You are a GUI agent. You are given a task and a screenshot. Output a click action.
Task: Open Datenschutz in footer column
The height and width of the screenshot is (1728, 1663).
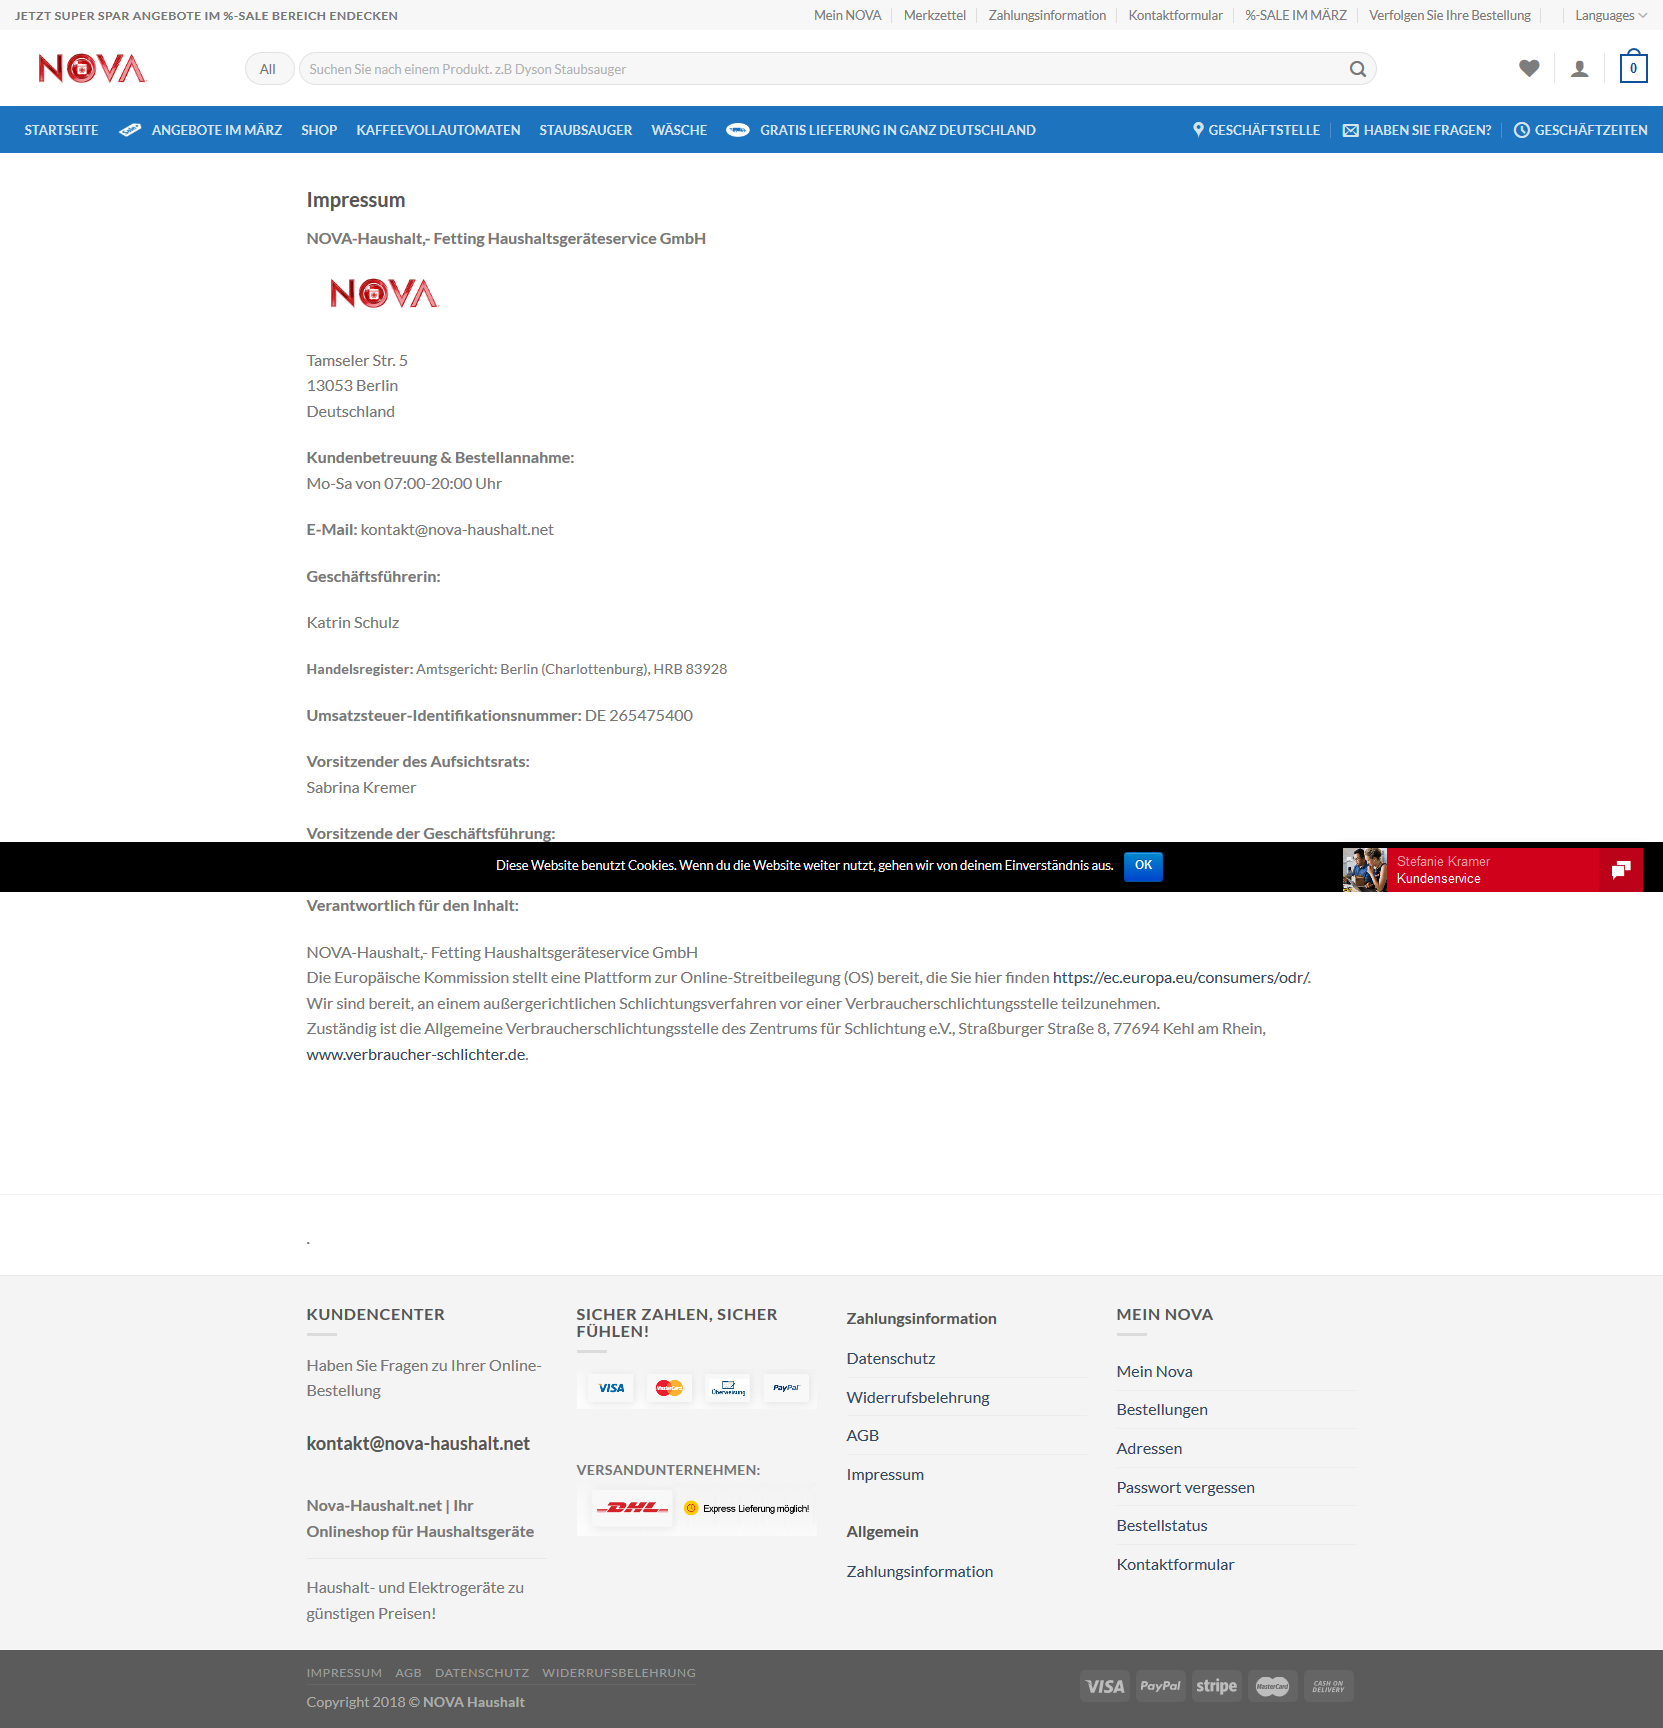891,1358
